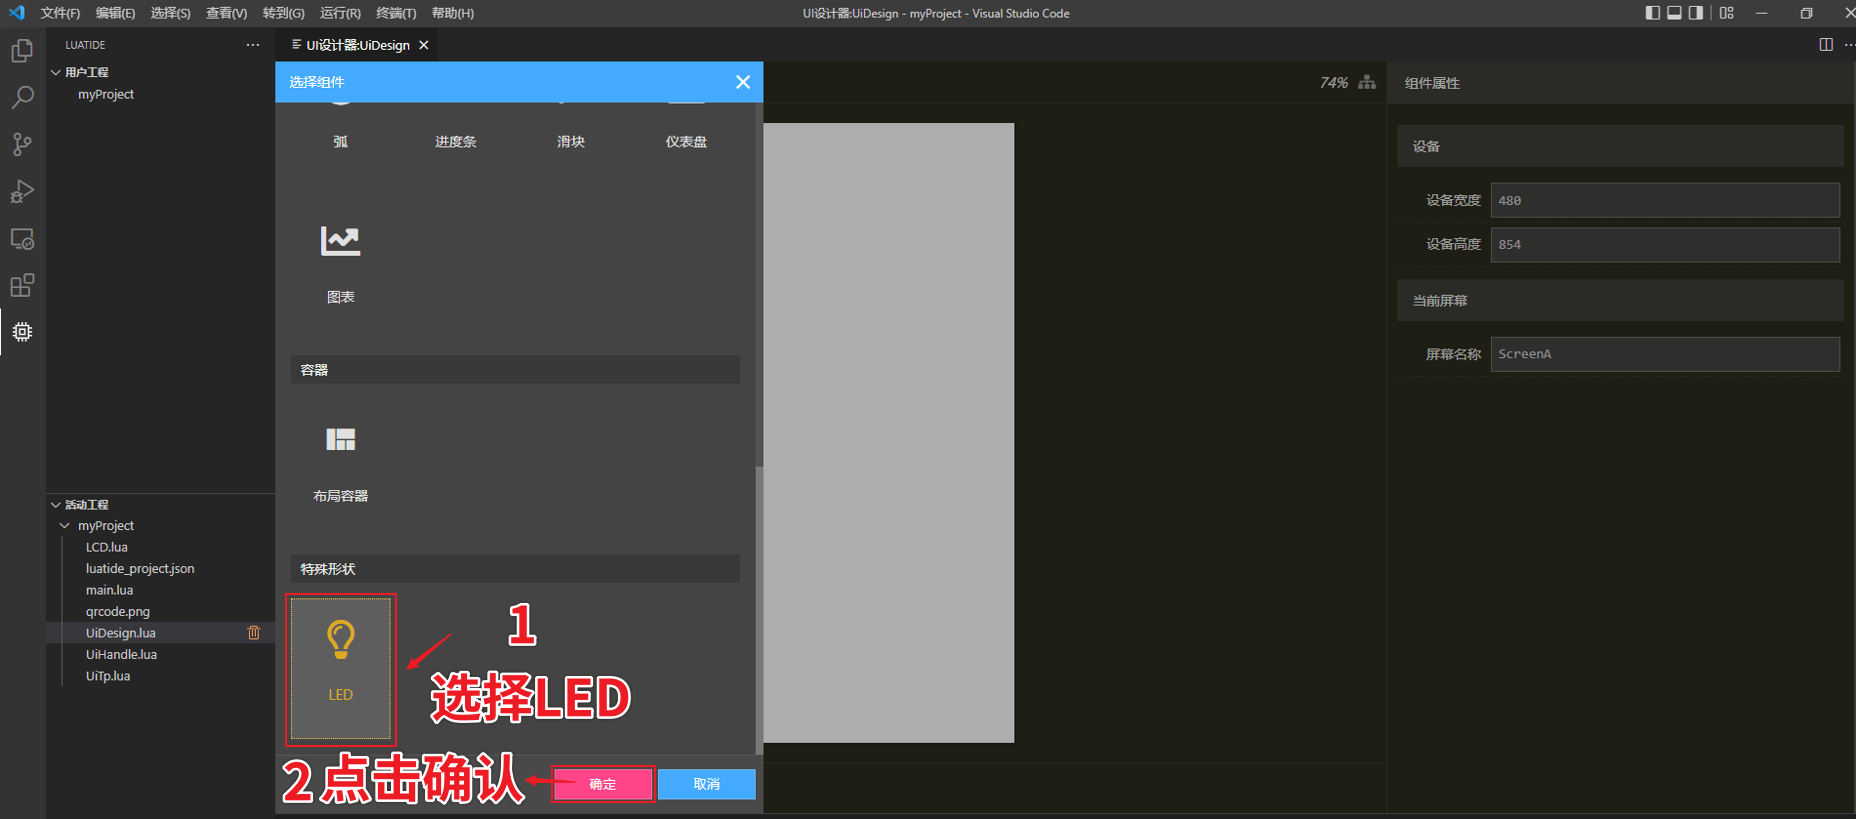
Task: Select the LuatIDE chip icon in activity bar
Action: click(22, 332)
